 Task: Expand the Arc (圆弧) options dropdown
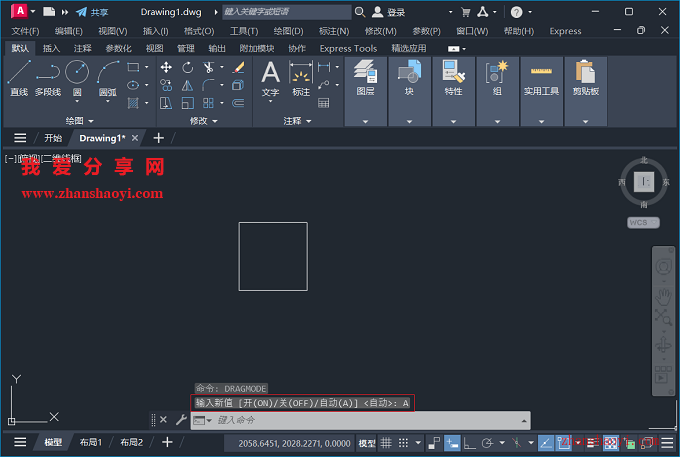(108, 101)
